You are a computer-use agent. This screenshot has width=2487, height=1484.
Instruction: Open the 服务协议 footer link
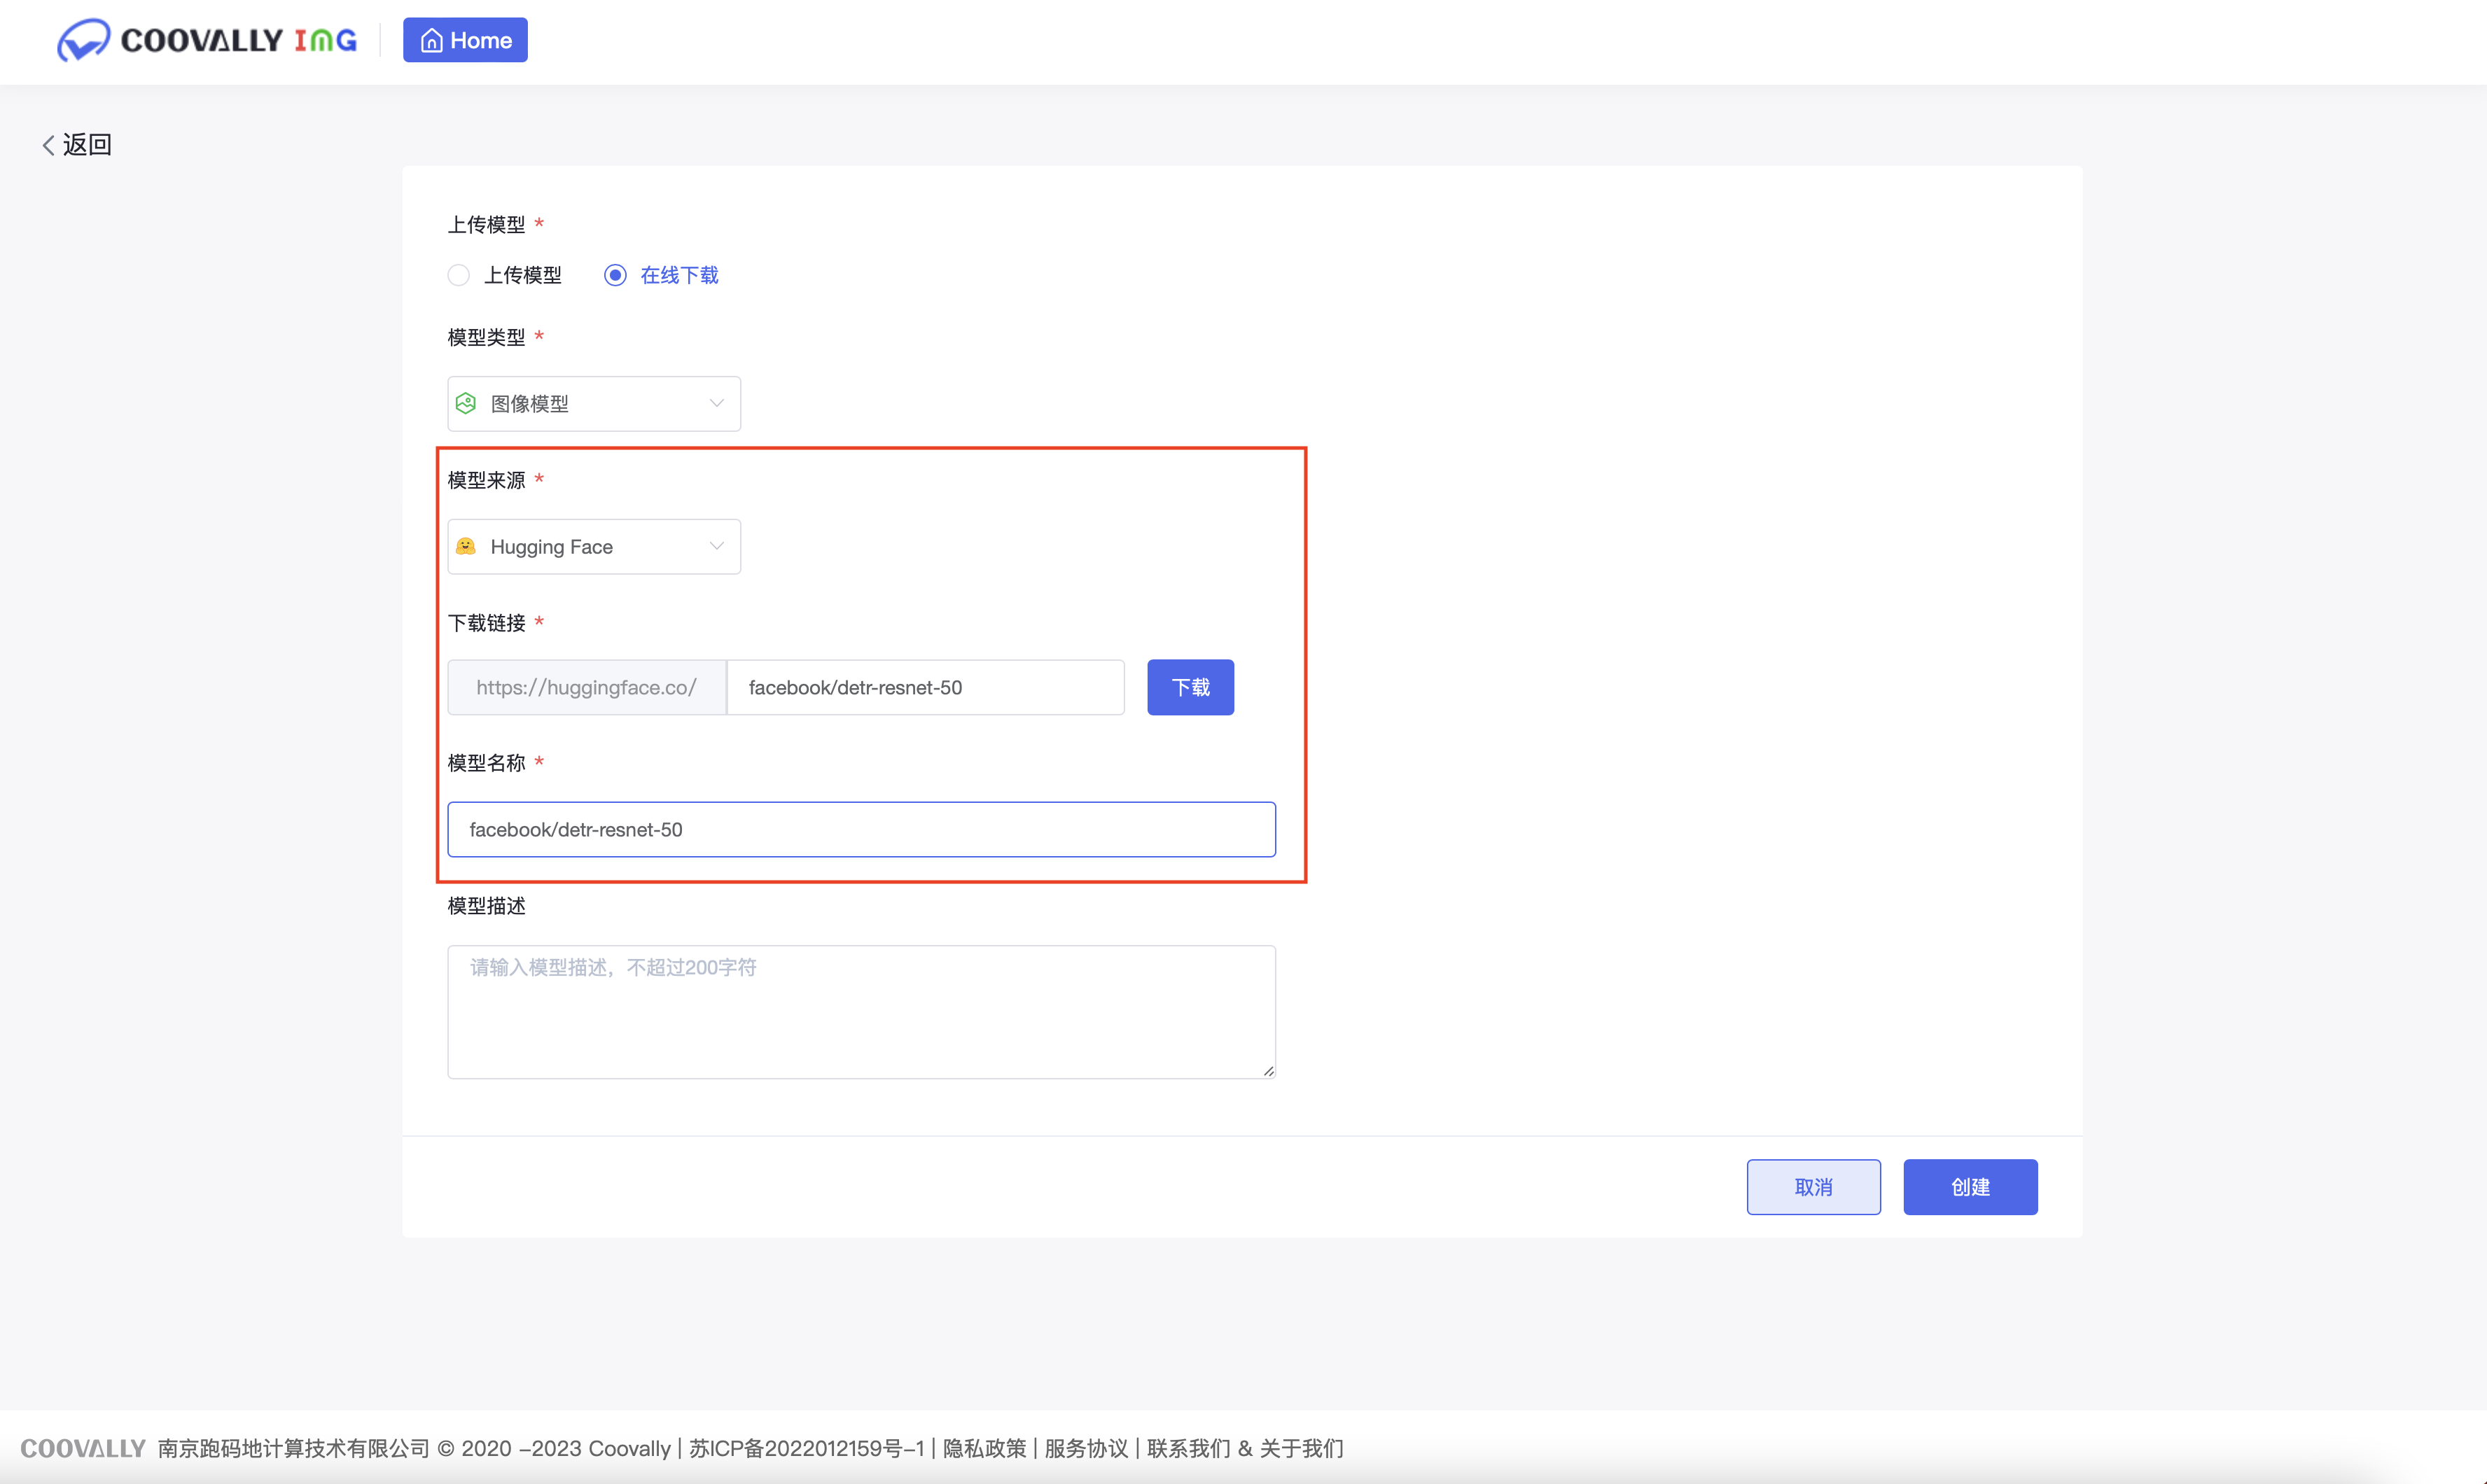[x=1086, y=1448]
